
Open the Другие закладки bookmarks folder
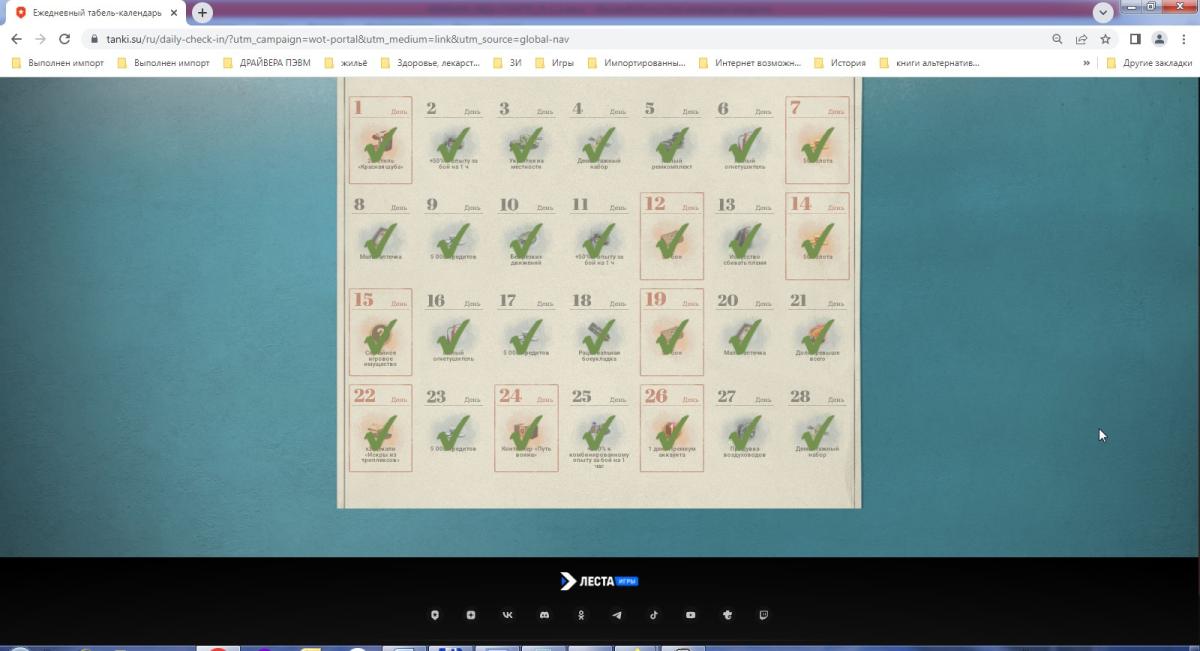(1147, 63)
